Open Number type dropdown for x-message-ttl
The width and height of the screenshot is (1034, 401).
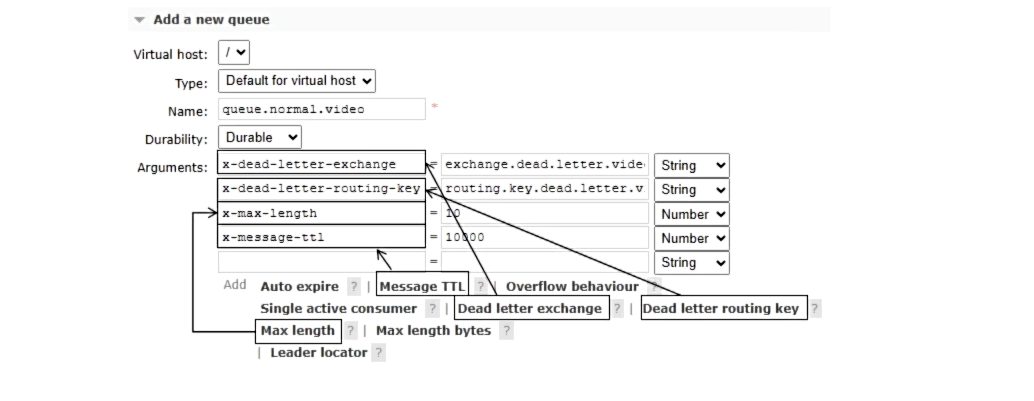coord(692,238)
